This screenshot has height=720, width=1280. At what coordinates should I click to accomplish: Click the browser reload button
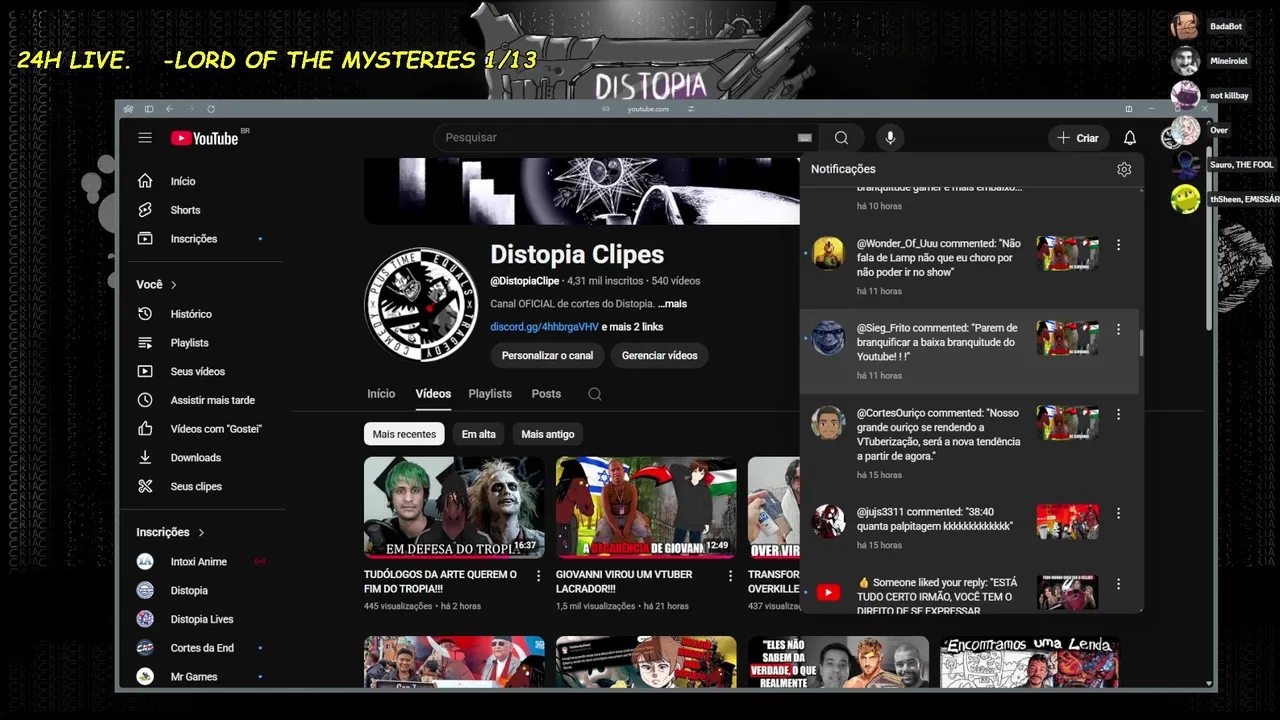coord(211,109)
